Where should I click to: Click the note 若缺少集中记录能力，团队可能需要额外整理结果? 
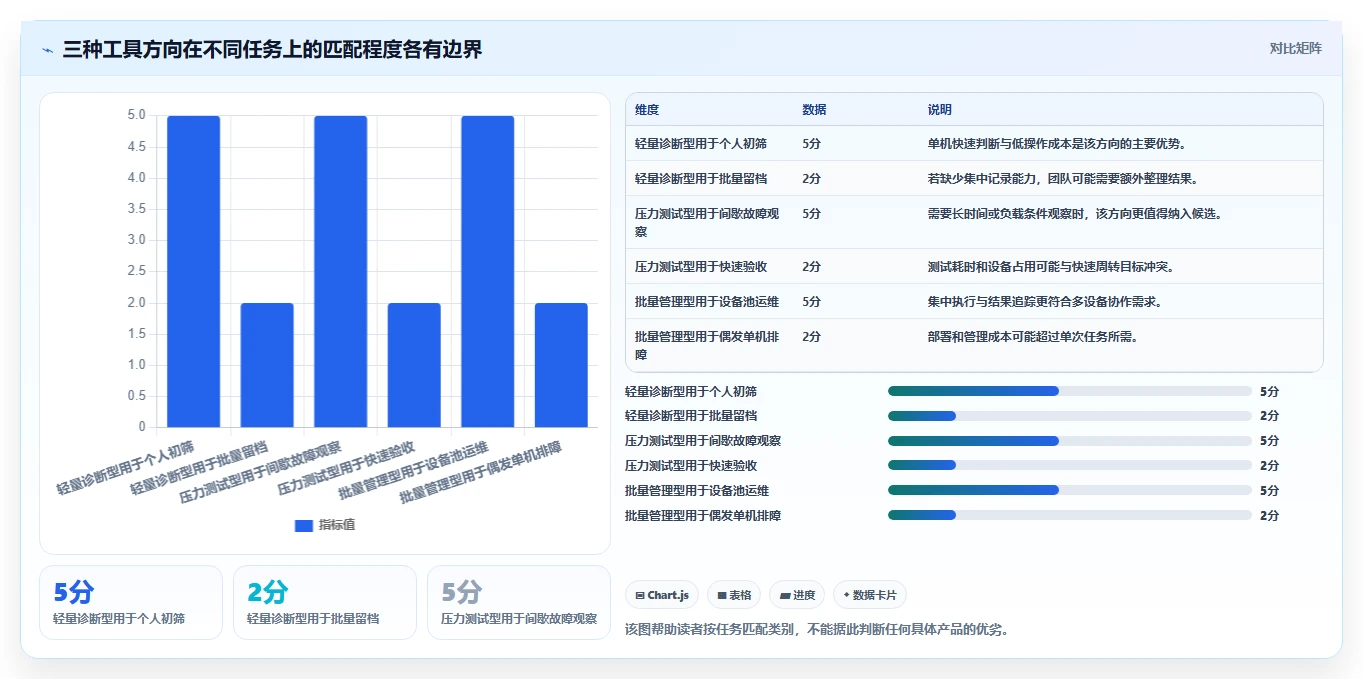click(1063, 179)
